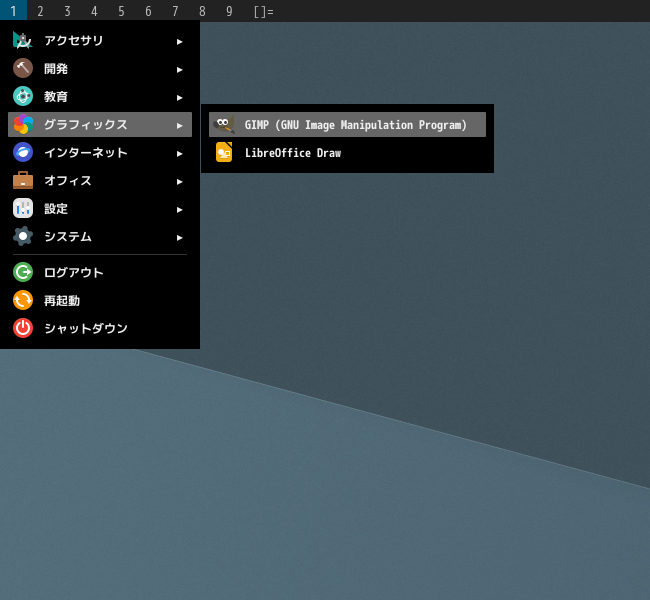Click the LibreOffice Draw yellow icon
The width and height of the screenshot is (650, 600).
click(x=224, y=152)
